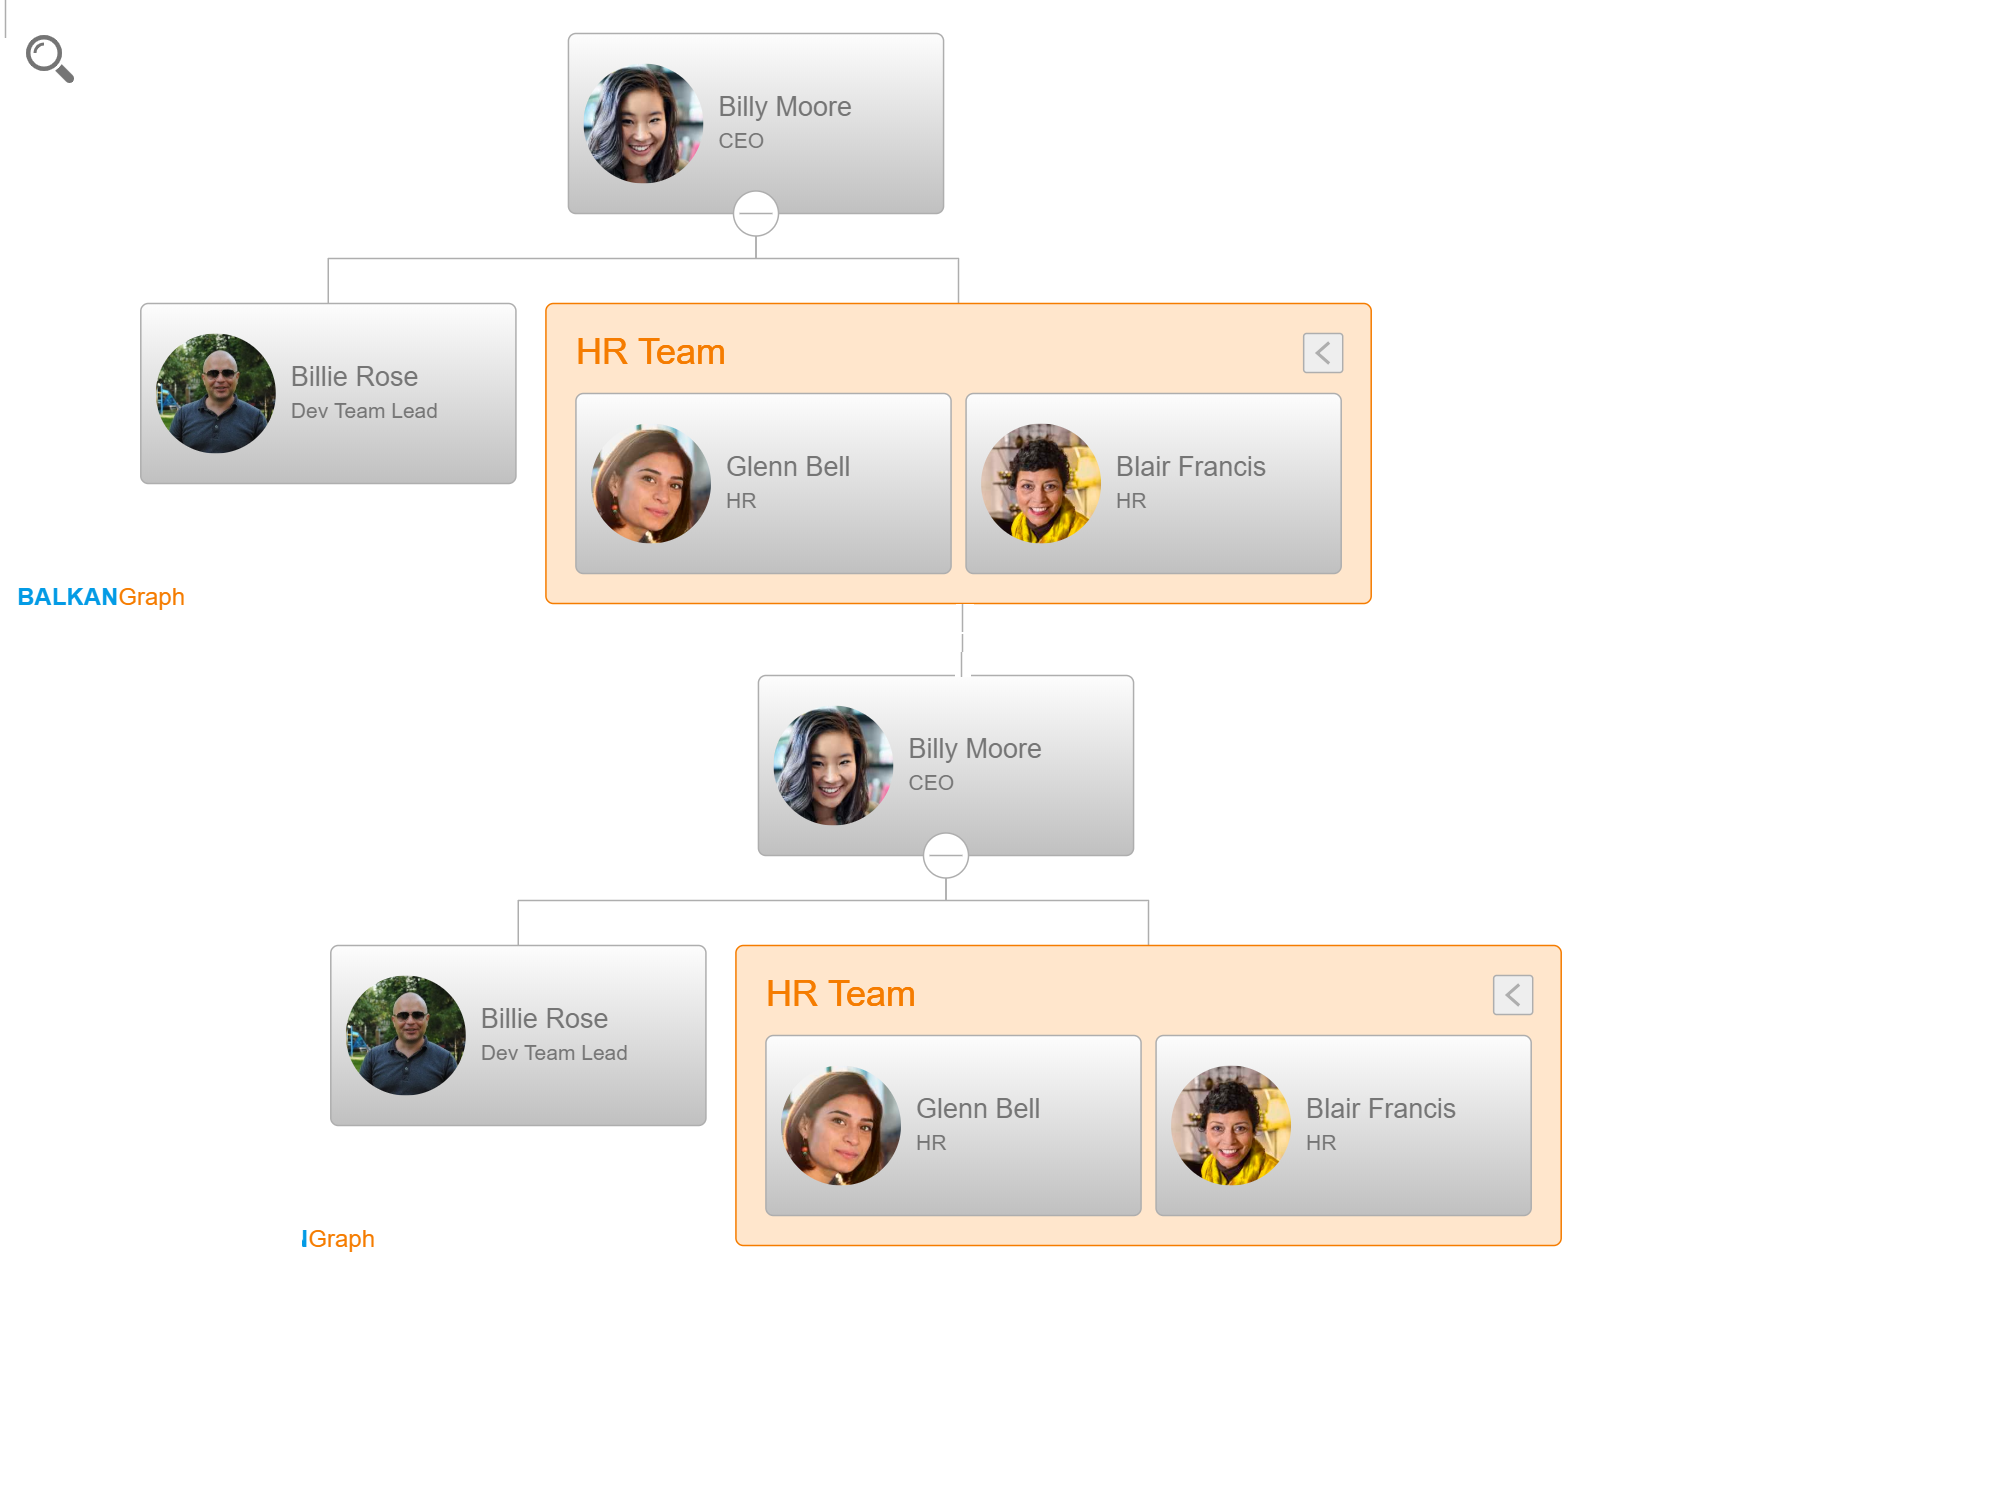The height and width of the screenshot is (1512, 2016).
Task: Click Billy Moore's avatar photo at top
Action: click(x=645, y=123)
